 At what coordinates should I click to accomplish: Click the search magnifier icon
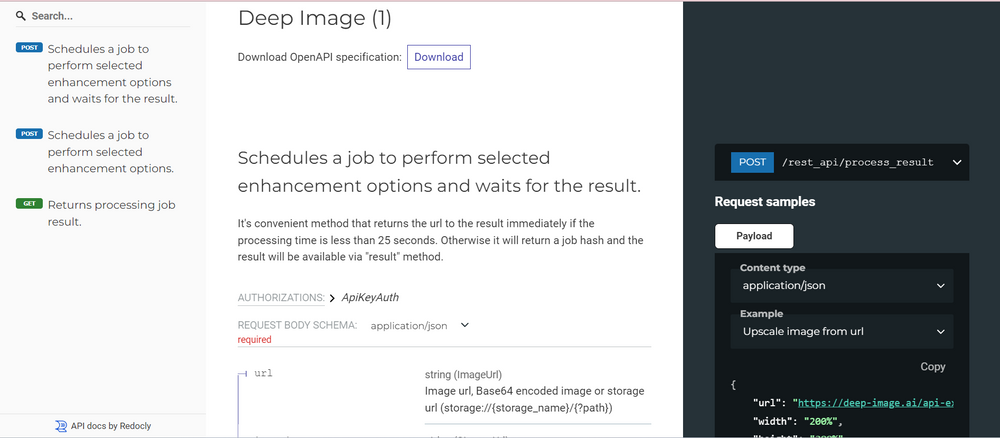tap(21, 16)
